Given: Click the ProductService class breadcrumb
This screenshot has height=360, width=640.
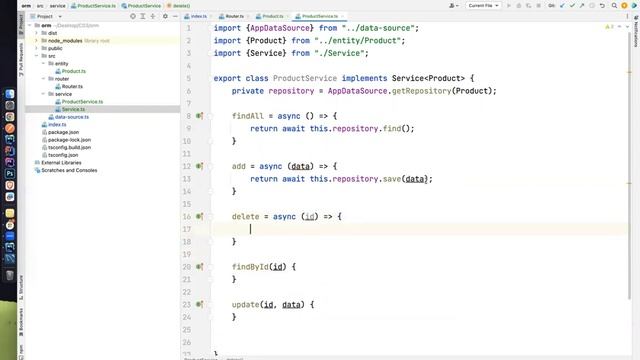Looking at the screenshot, I should (x=141, y=6).
